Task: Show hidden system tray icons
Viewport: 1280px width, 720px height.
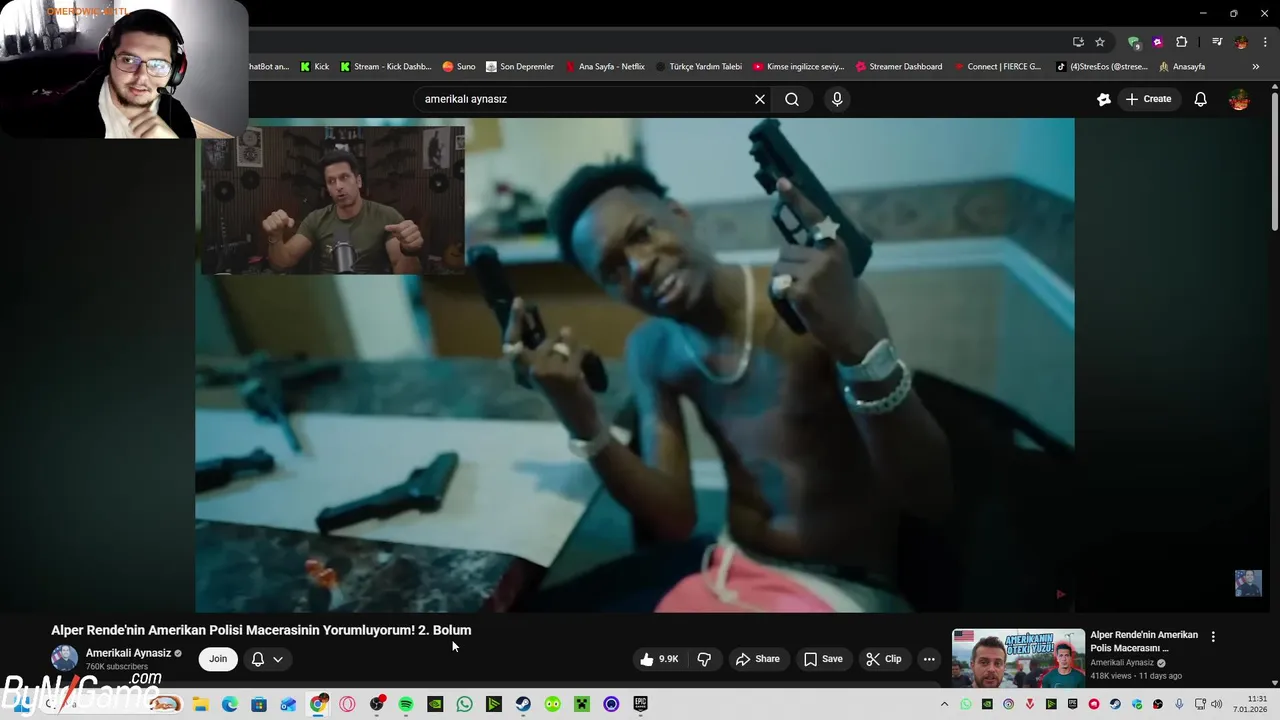Action: point(944,704)
